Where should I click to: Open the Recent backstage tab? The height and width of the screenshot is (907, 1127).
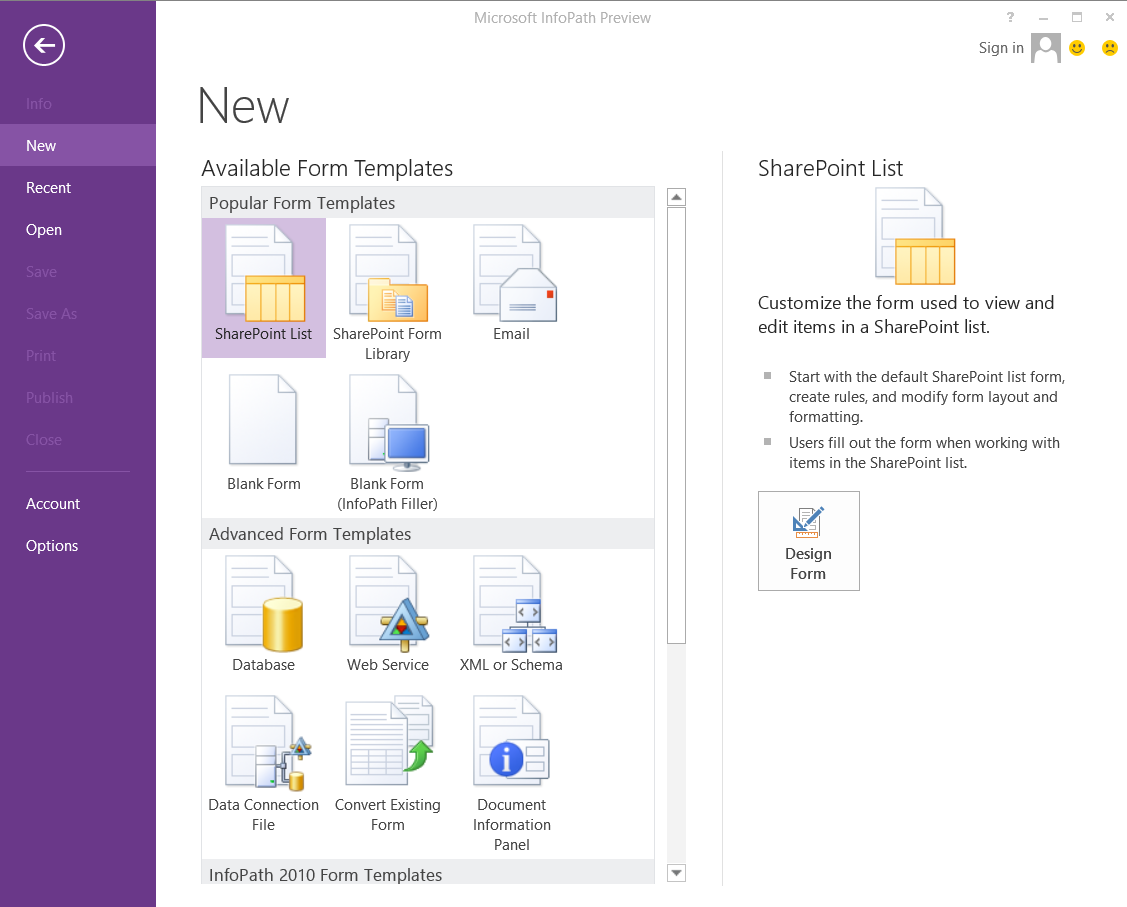78,188
